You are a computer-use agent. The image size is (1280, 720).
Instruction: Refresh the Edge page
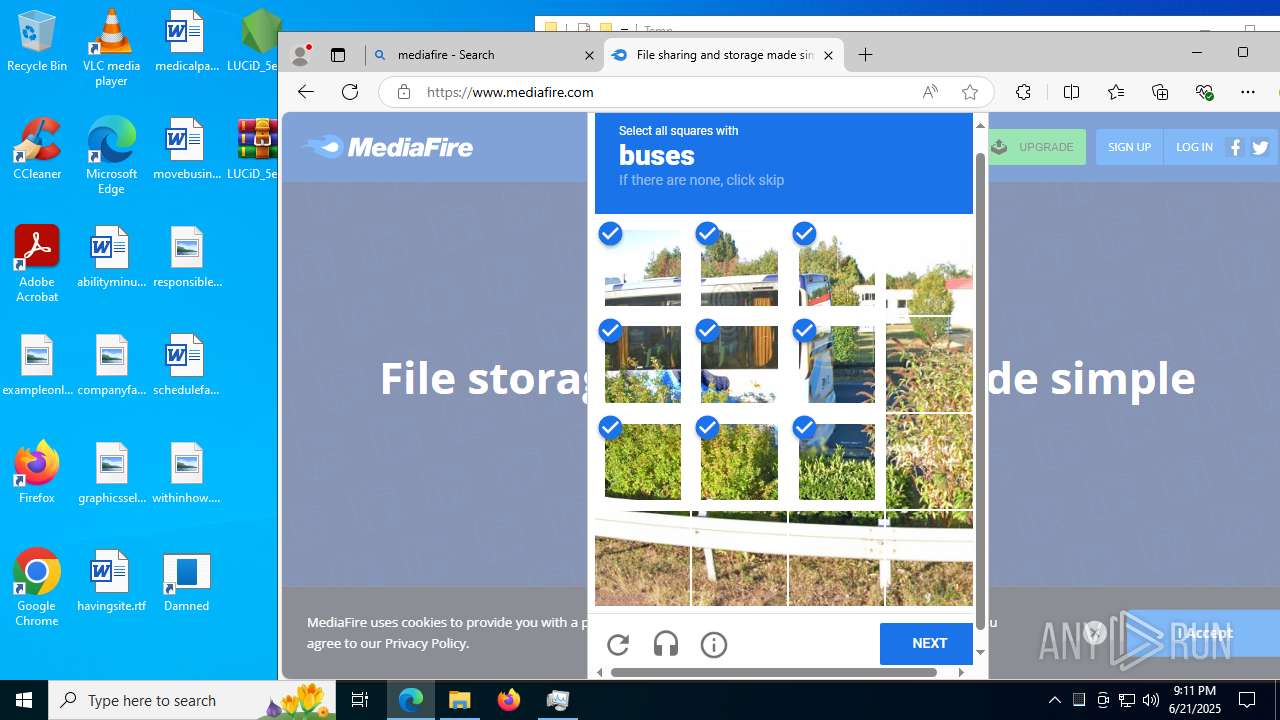tap(350, 92)
